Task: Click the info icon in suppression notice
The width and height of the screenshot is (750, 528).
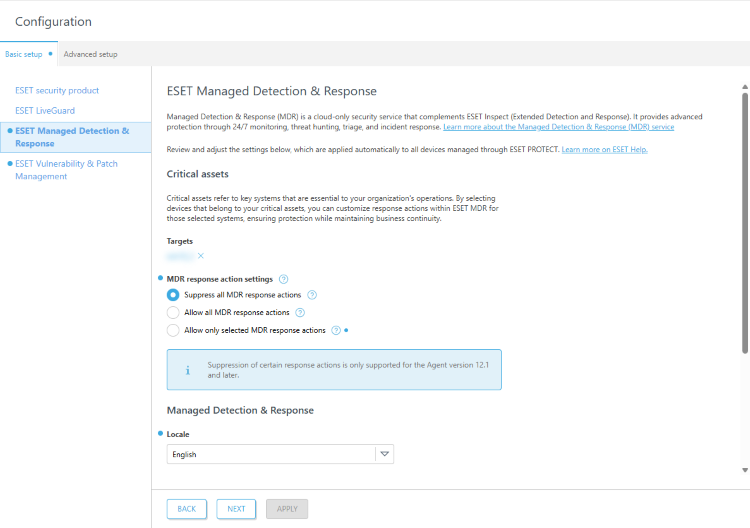Action: coord(187,370)
